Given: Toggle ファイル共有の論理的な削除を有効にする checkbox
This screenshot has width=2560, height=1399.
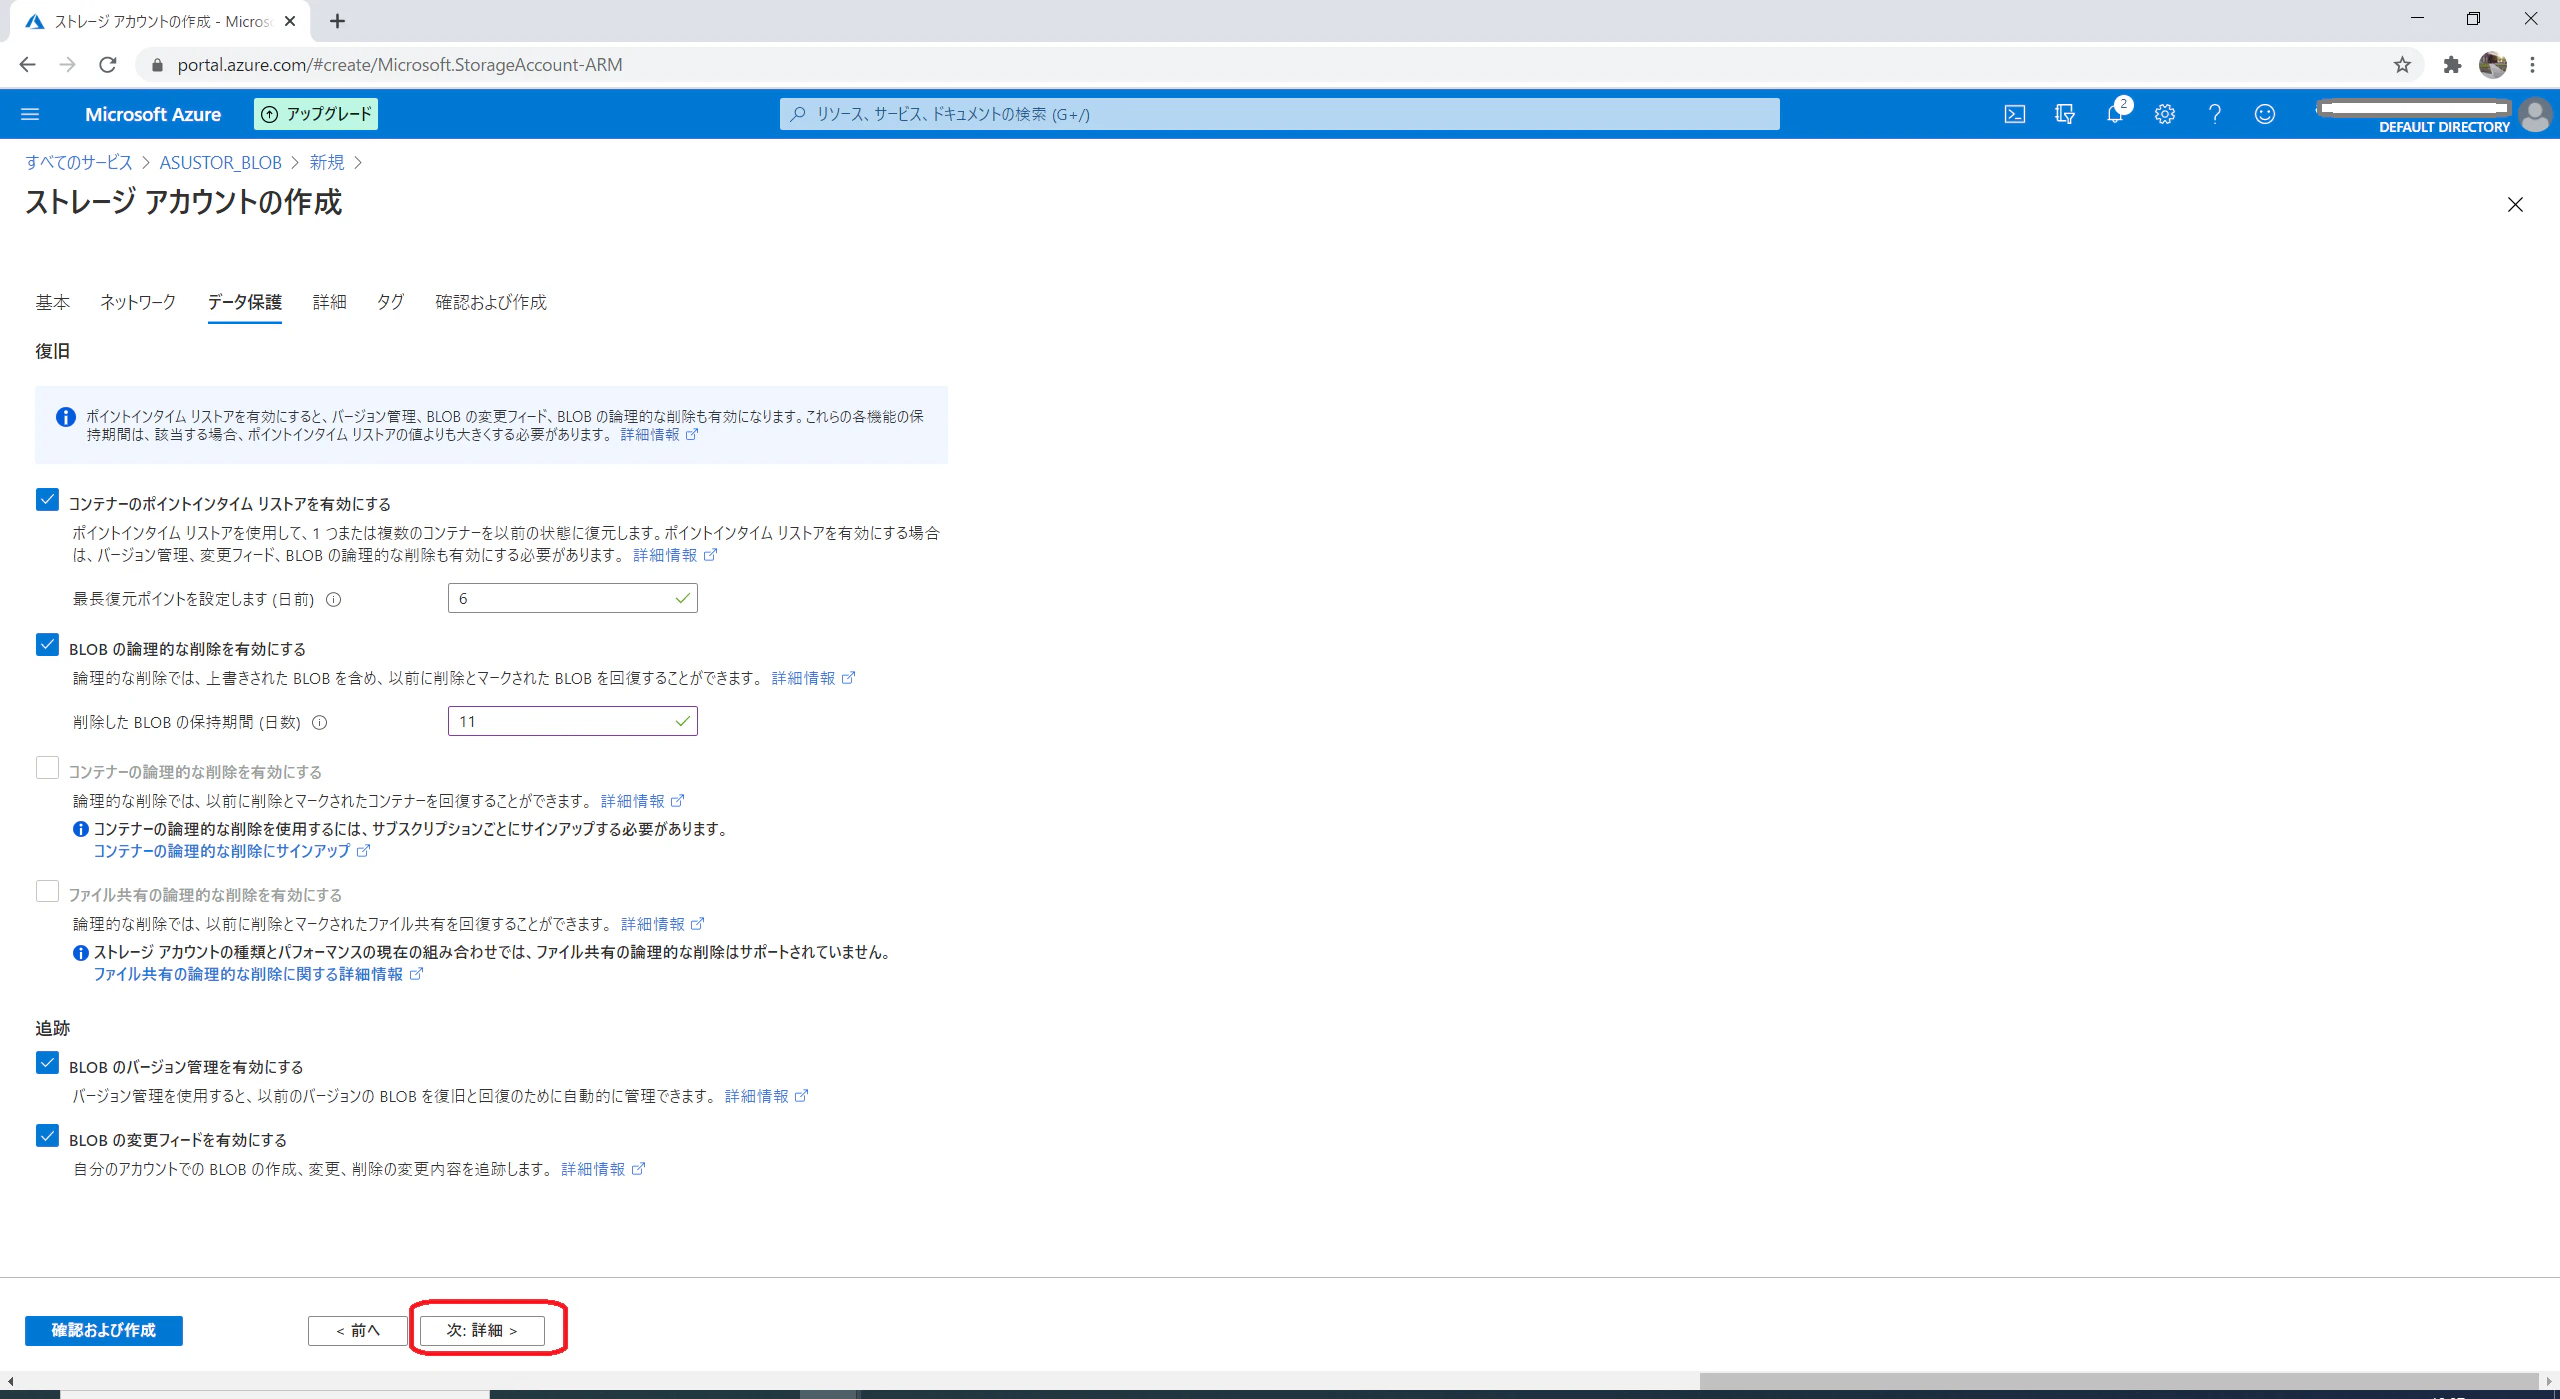Looking at the screenshot, I should [x=47, y=891].
